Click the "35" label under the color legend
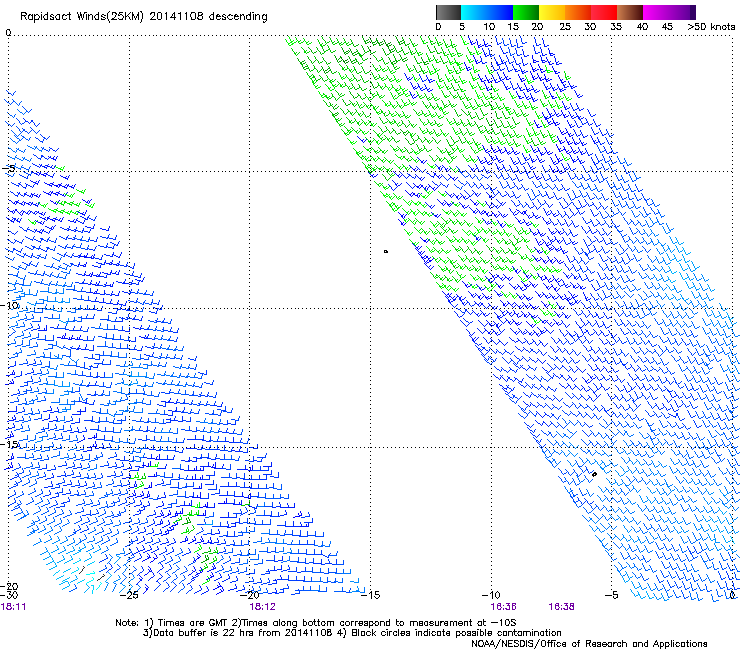Image resolution: width=740 pixels, height=650 pixels. click(616, 26)
